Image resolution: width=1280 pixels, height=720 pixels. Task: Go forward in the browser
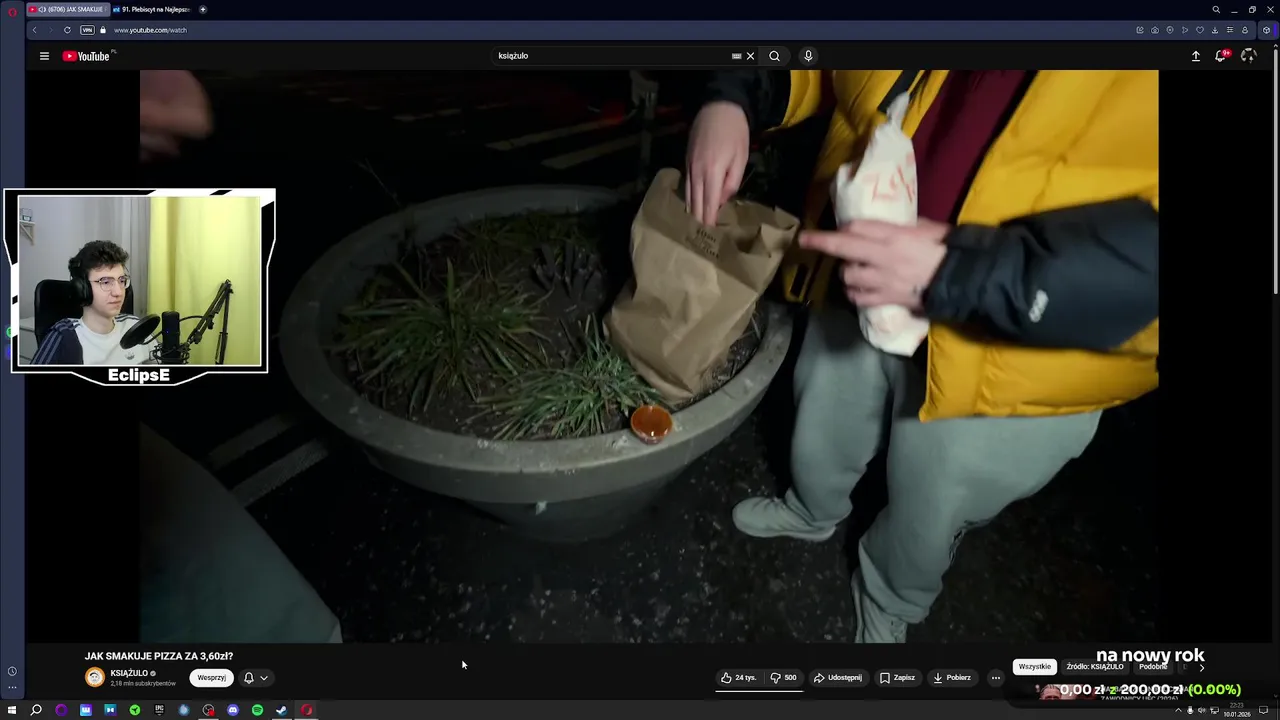pyautogui.click(x=50, y=30)
